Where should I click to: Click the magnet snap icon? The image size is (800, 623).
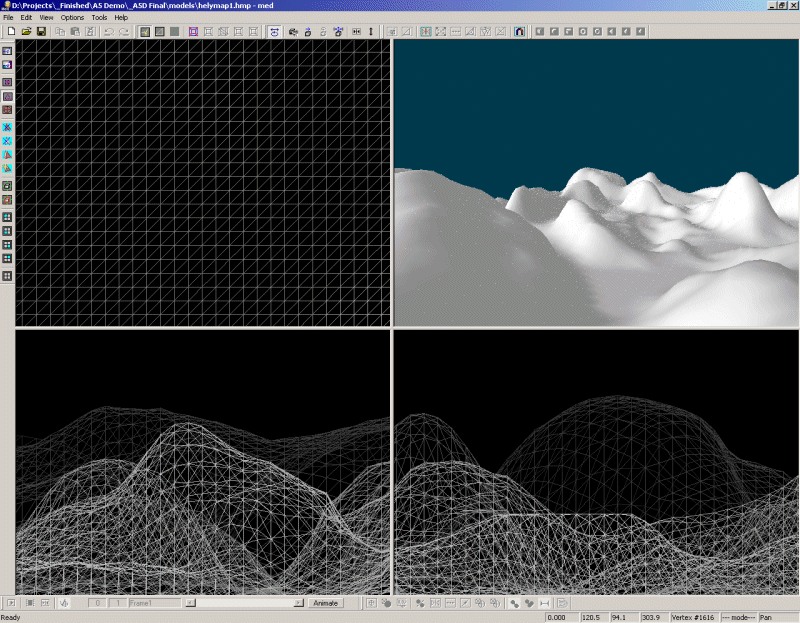pos(519,32)
